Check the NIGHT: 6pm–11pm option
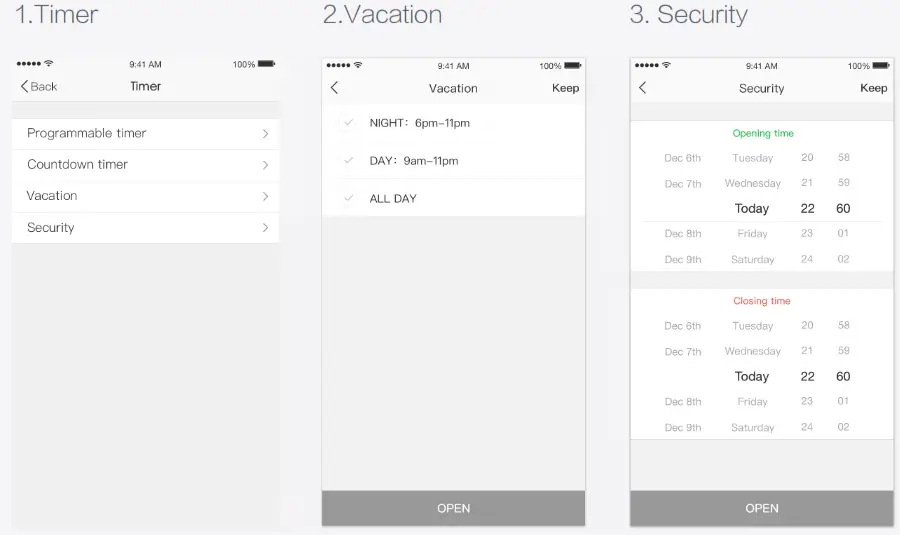 (x=349, y=122)
